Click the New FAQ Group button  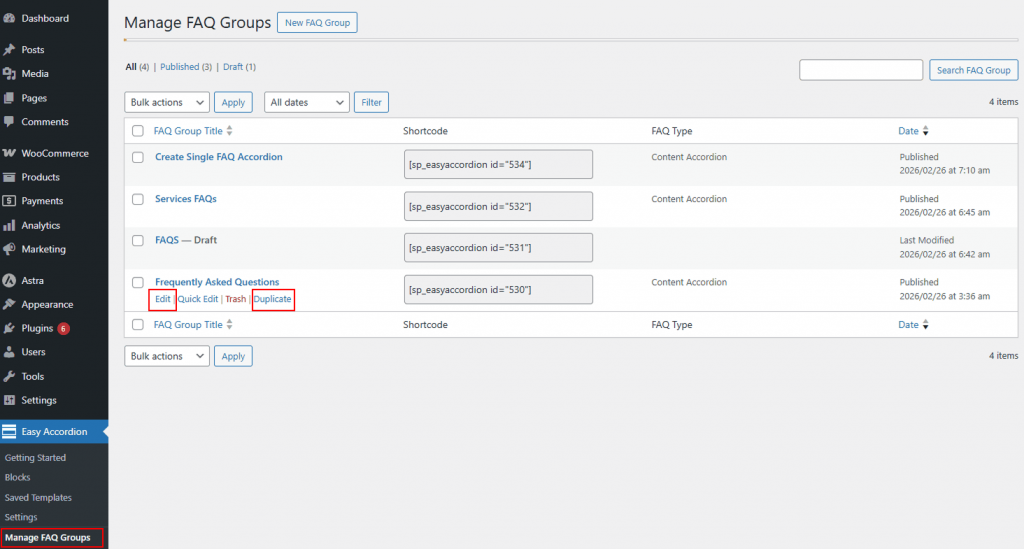(x=317, y=22)
